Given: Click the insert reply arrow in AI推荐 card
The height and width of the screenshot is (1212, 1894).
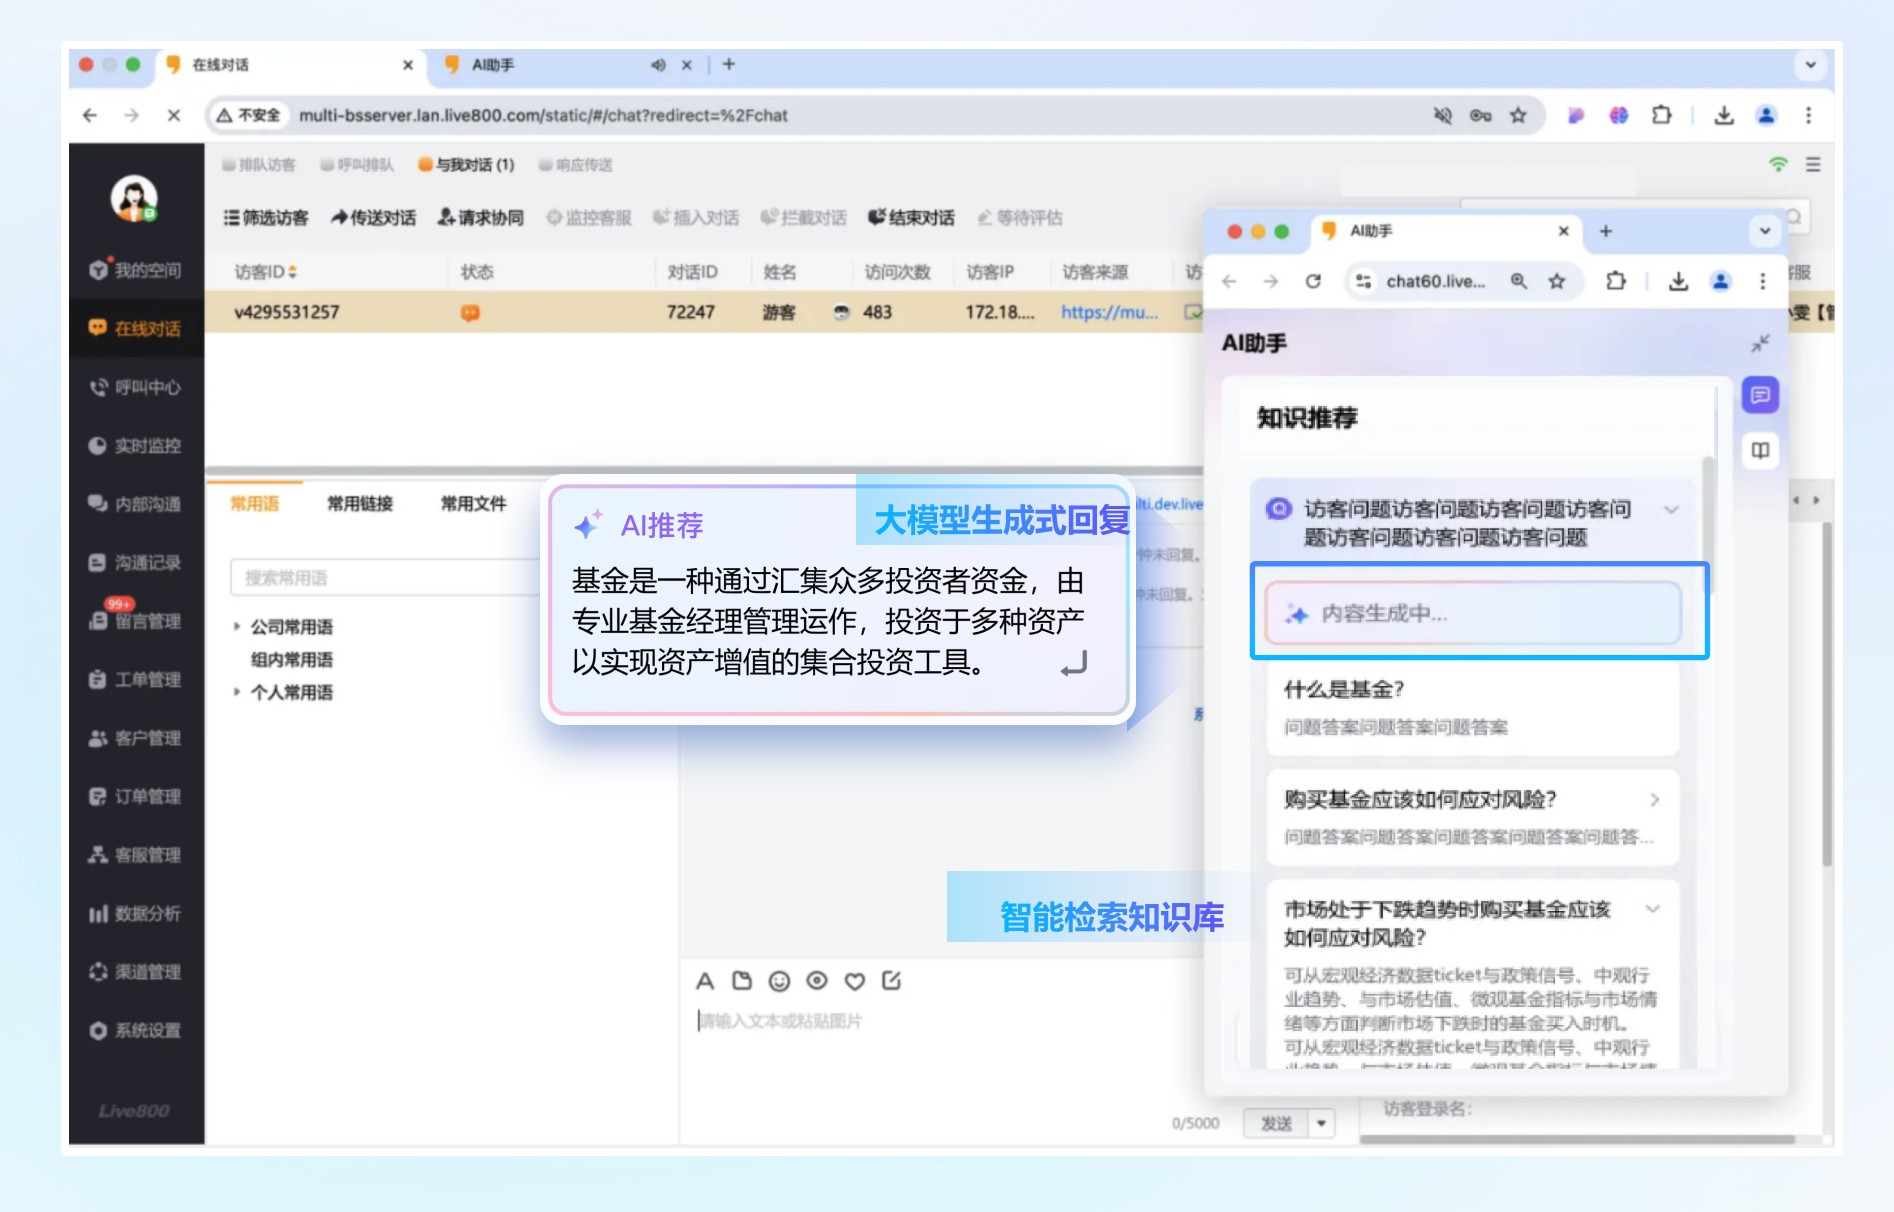Looking at the screenshot, I should 1074,663.
